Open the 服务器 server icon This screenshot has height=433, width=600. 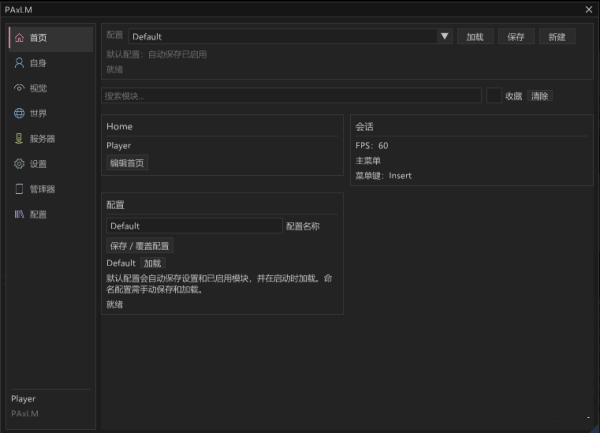[19, 138]
